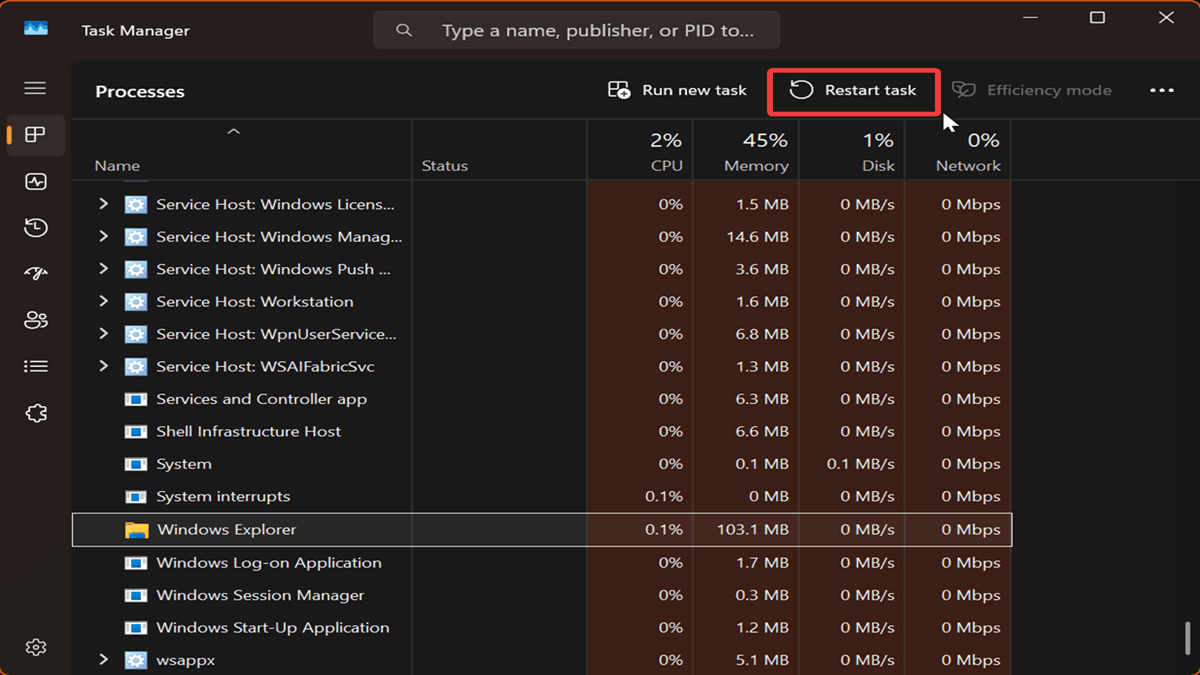The height and width of the screenshot is (675, 1200).
Task: Open the Users page in sidebar
Action: point(36,320)
